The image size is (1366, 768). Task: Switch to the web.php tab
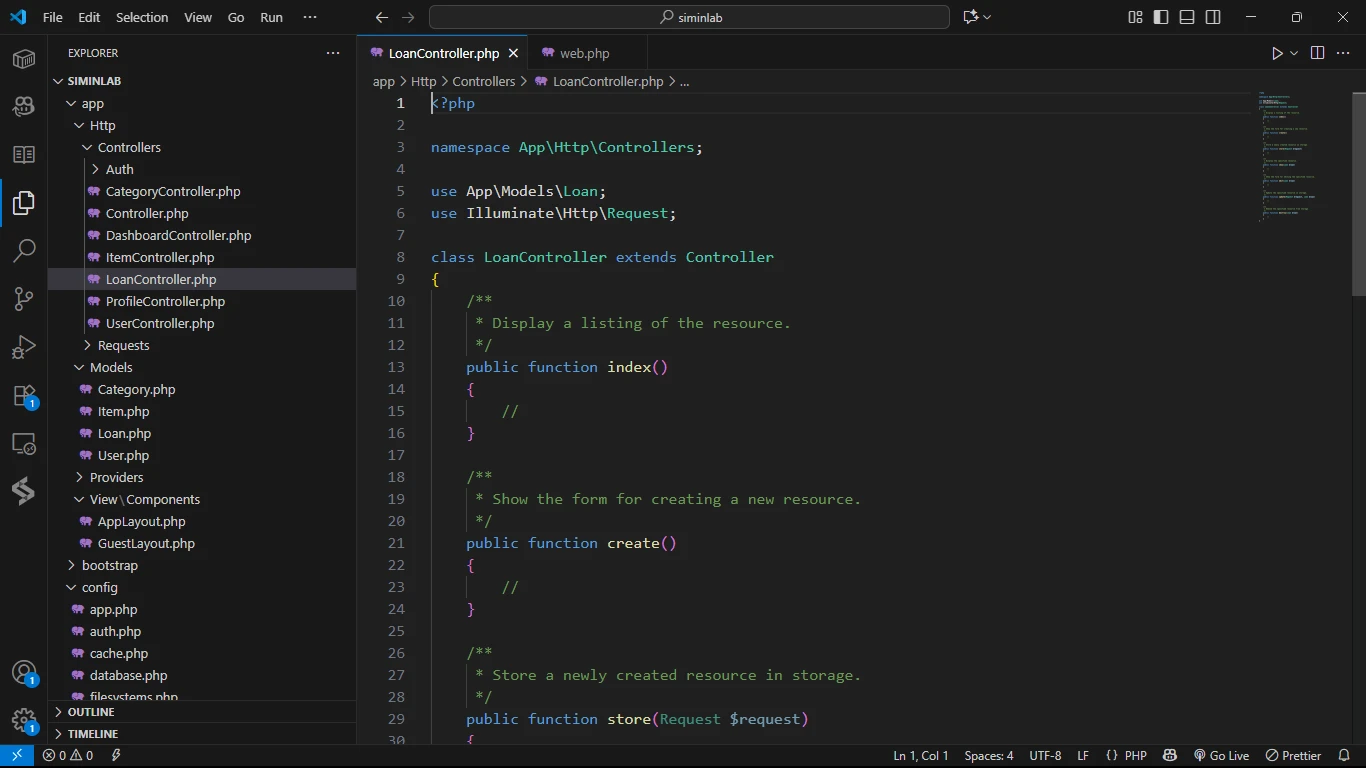pos(584,53)
